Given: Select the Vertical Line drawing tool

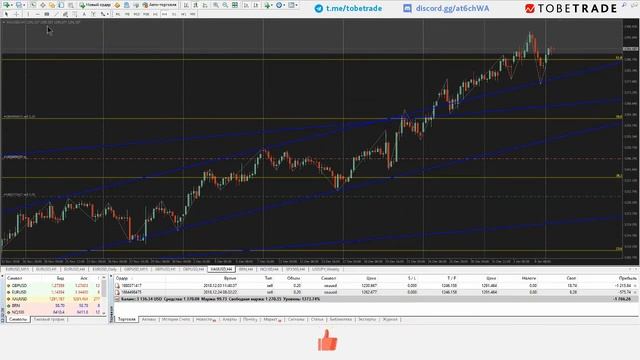Looking at the screenshot, I should 28,14.
